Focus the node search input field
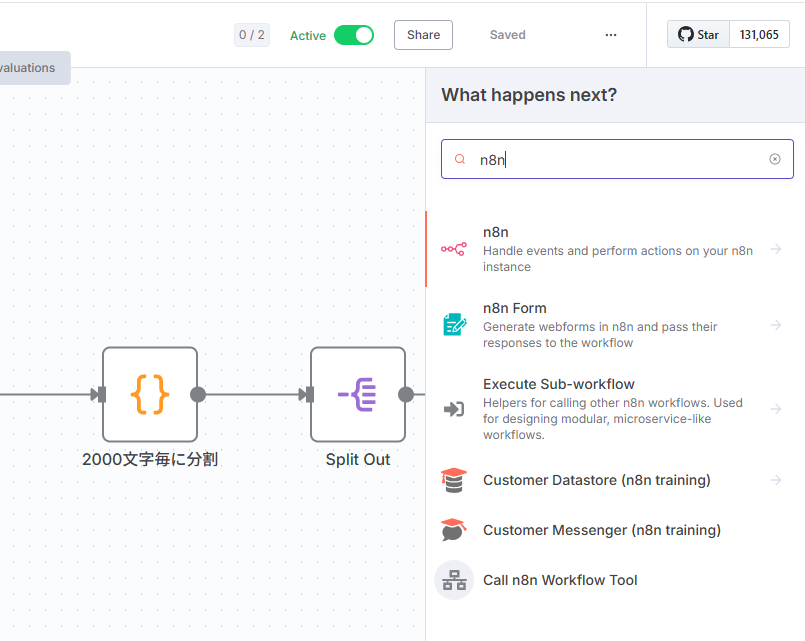 tap(617, 159)
